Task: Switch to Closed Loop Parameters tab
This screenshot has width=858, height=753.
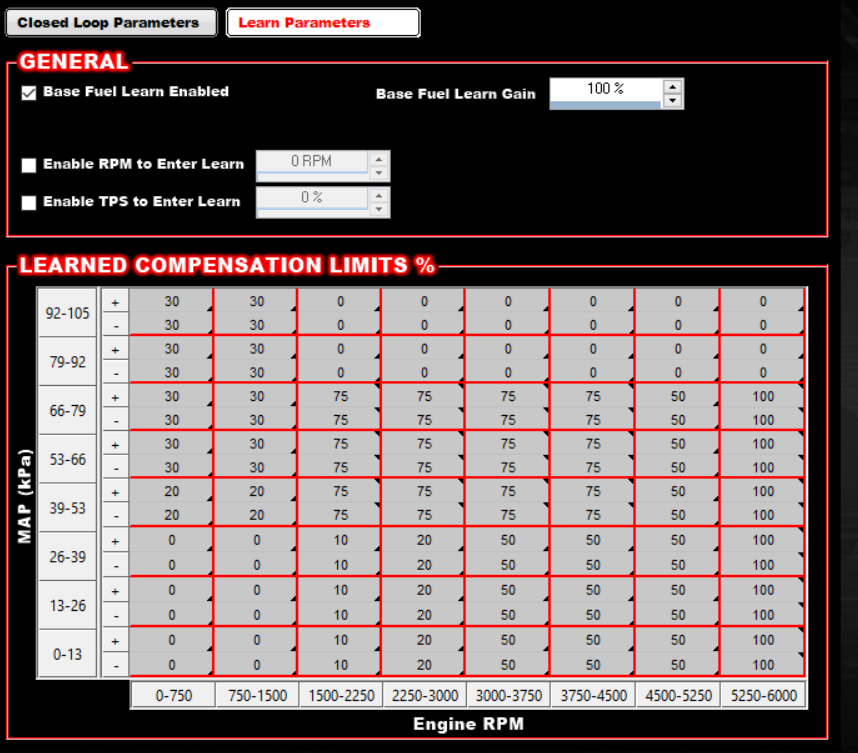Action: (108, 23)
